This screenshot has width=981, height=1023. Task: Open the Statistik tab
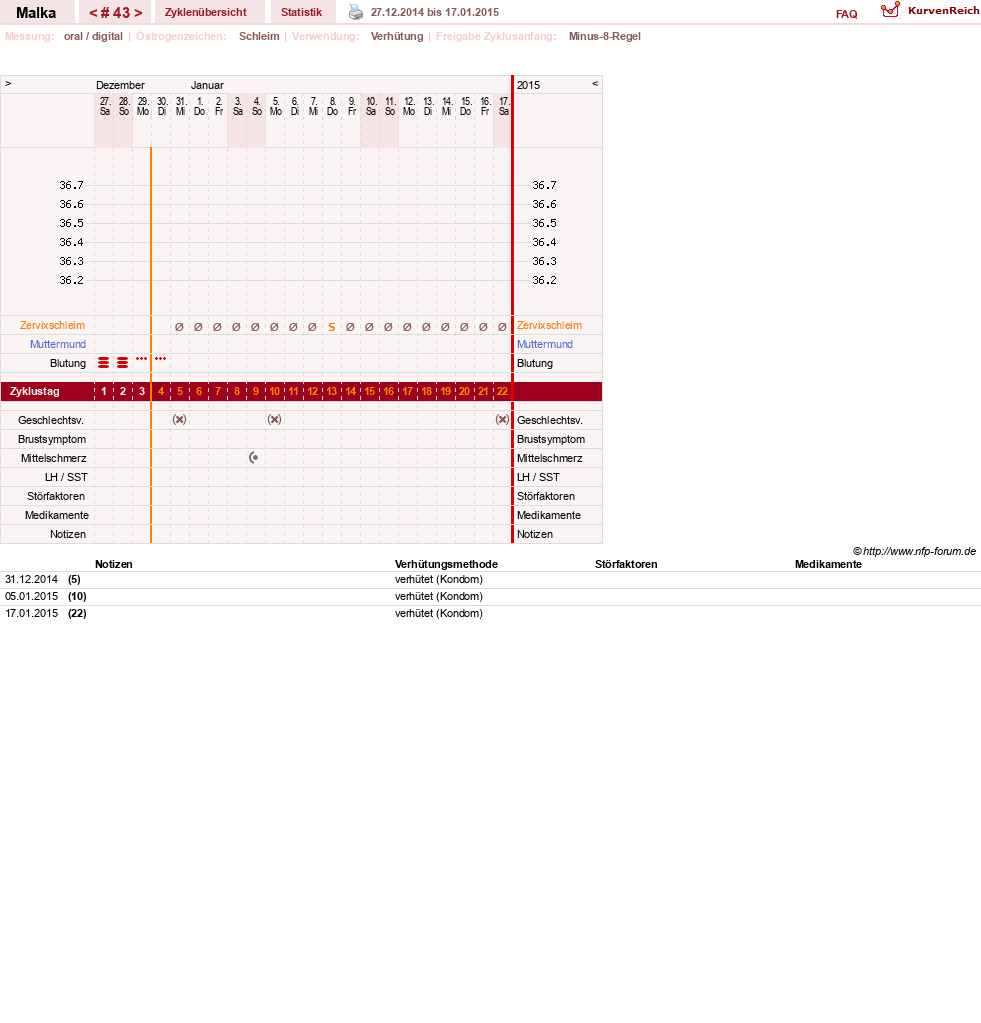click(301, 12)
